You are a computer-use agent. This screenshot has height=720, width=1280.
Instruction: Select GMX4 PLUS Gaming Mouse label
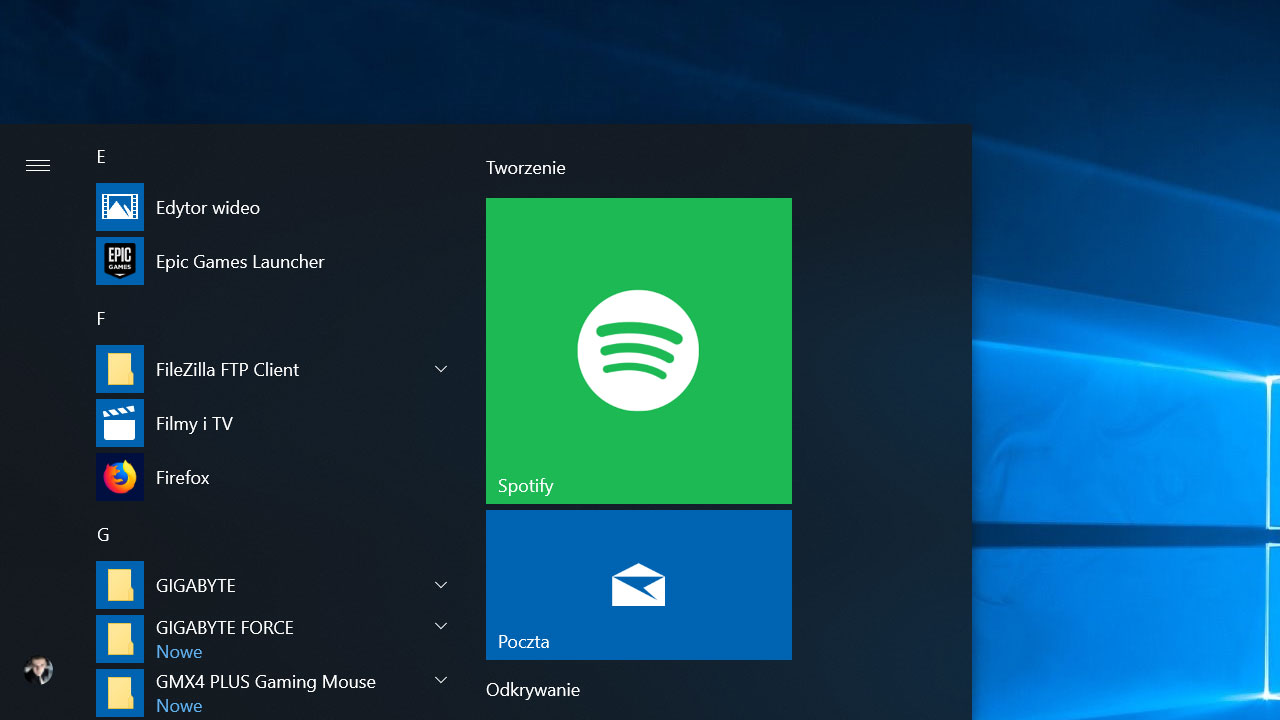click(x=266, y=681)
